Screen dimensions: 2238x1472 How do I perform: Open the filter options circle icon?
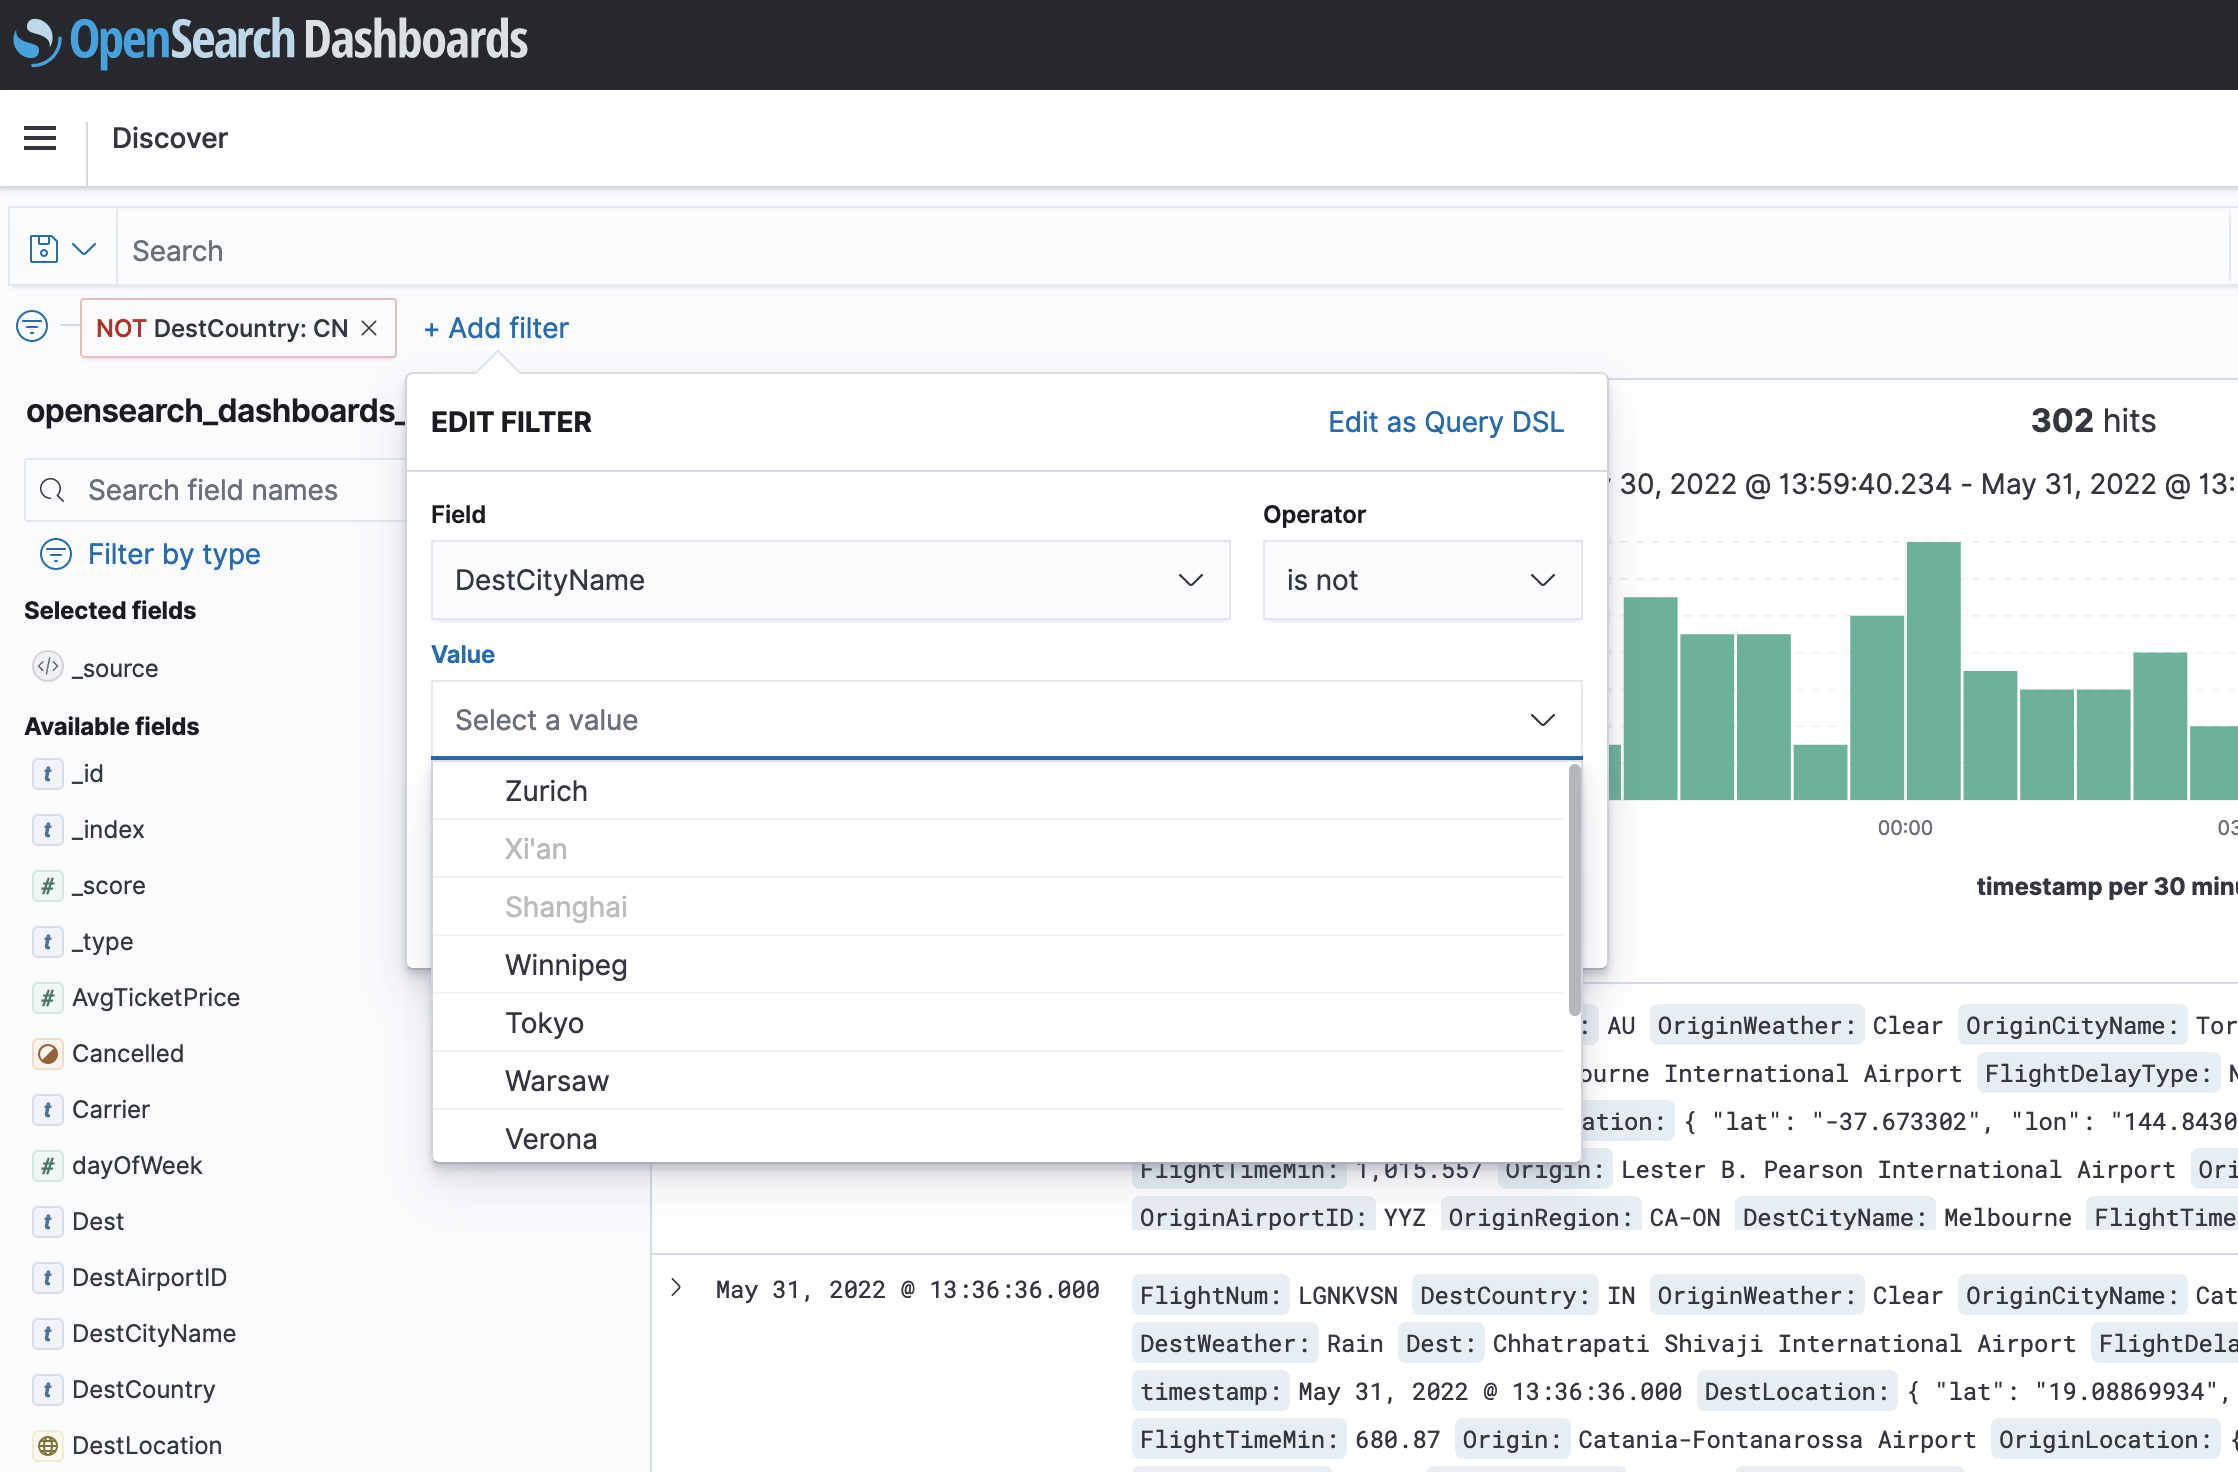[32, 326]
